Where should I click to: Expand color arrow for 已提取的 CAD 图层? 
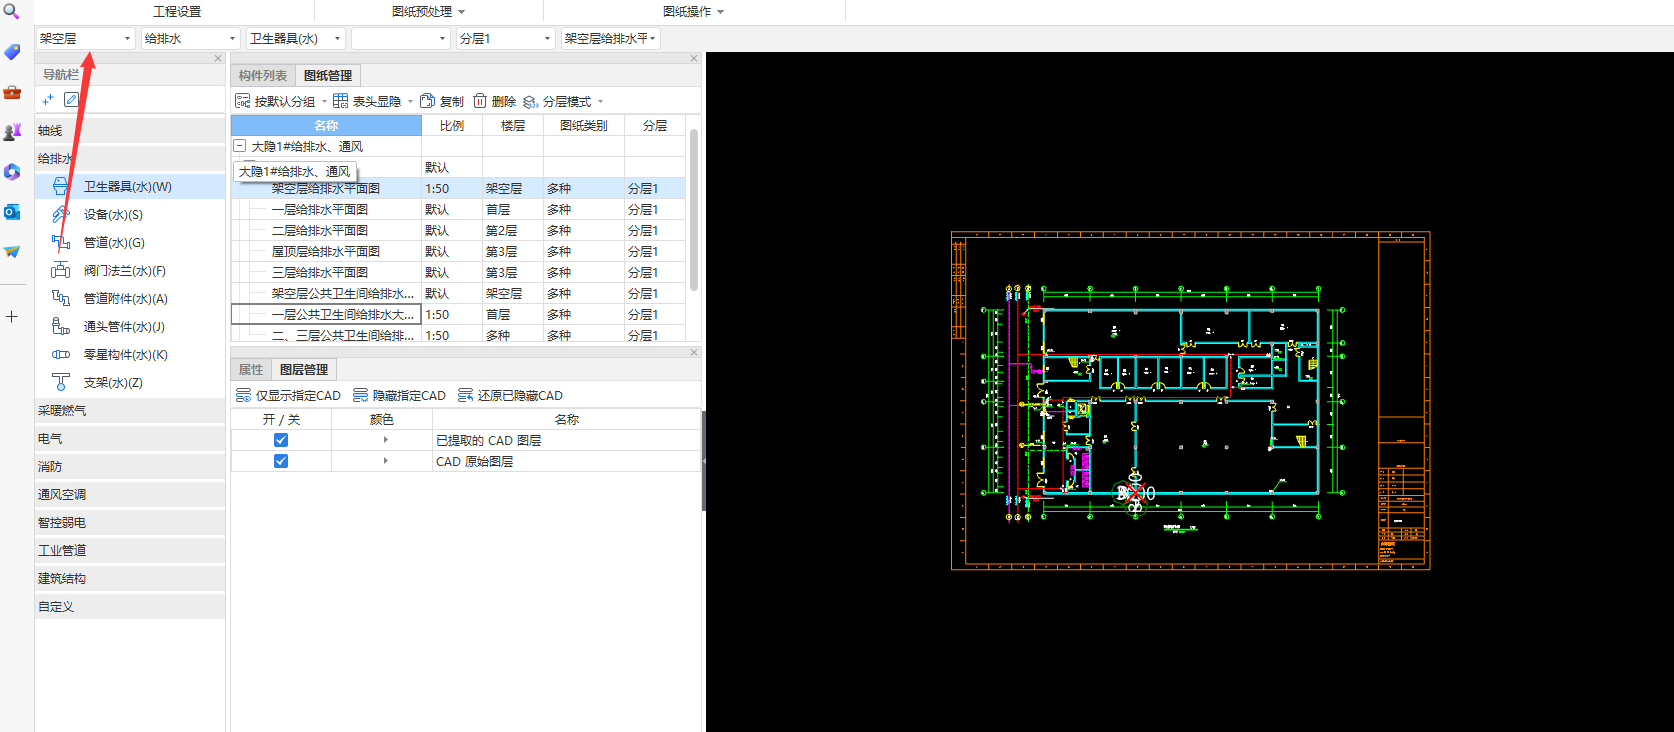pyautogui.click(x=385, y=440)
